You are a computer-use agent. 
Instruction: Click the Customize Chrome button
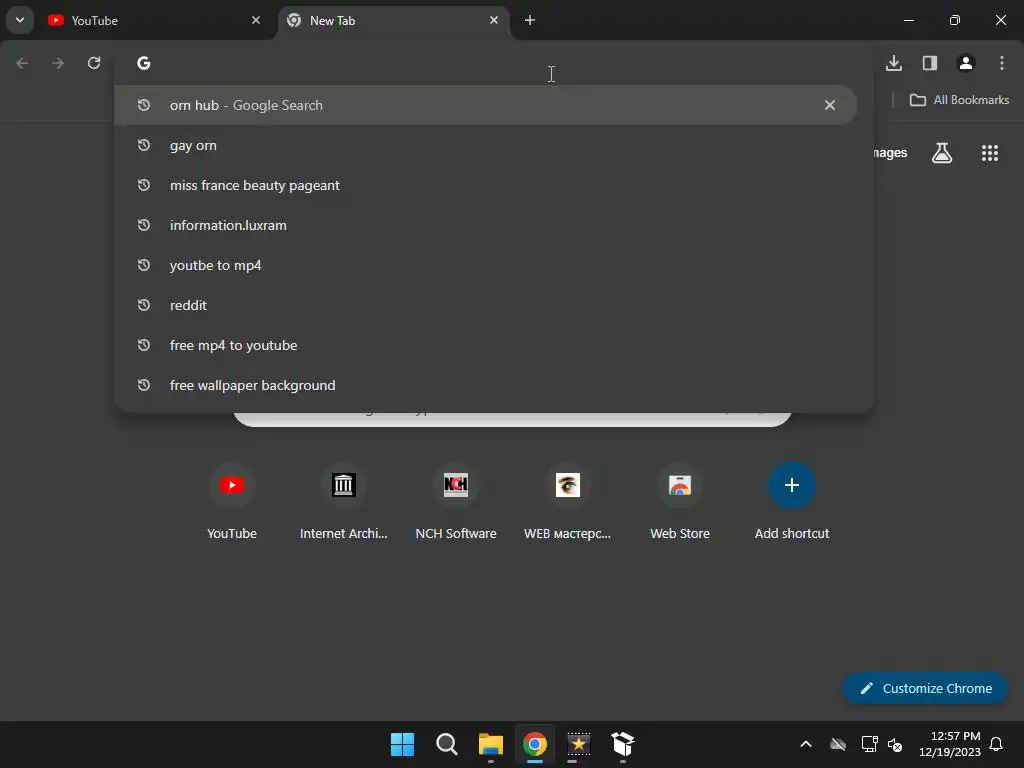click(925, 688)
